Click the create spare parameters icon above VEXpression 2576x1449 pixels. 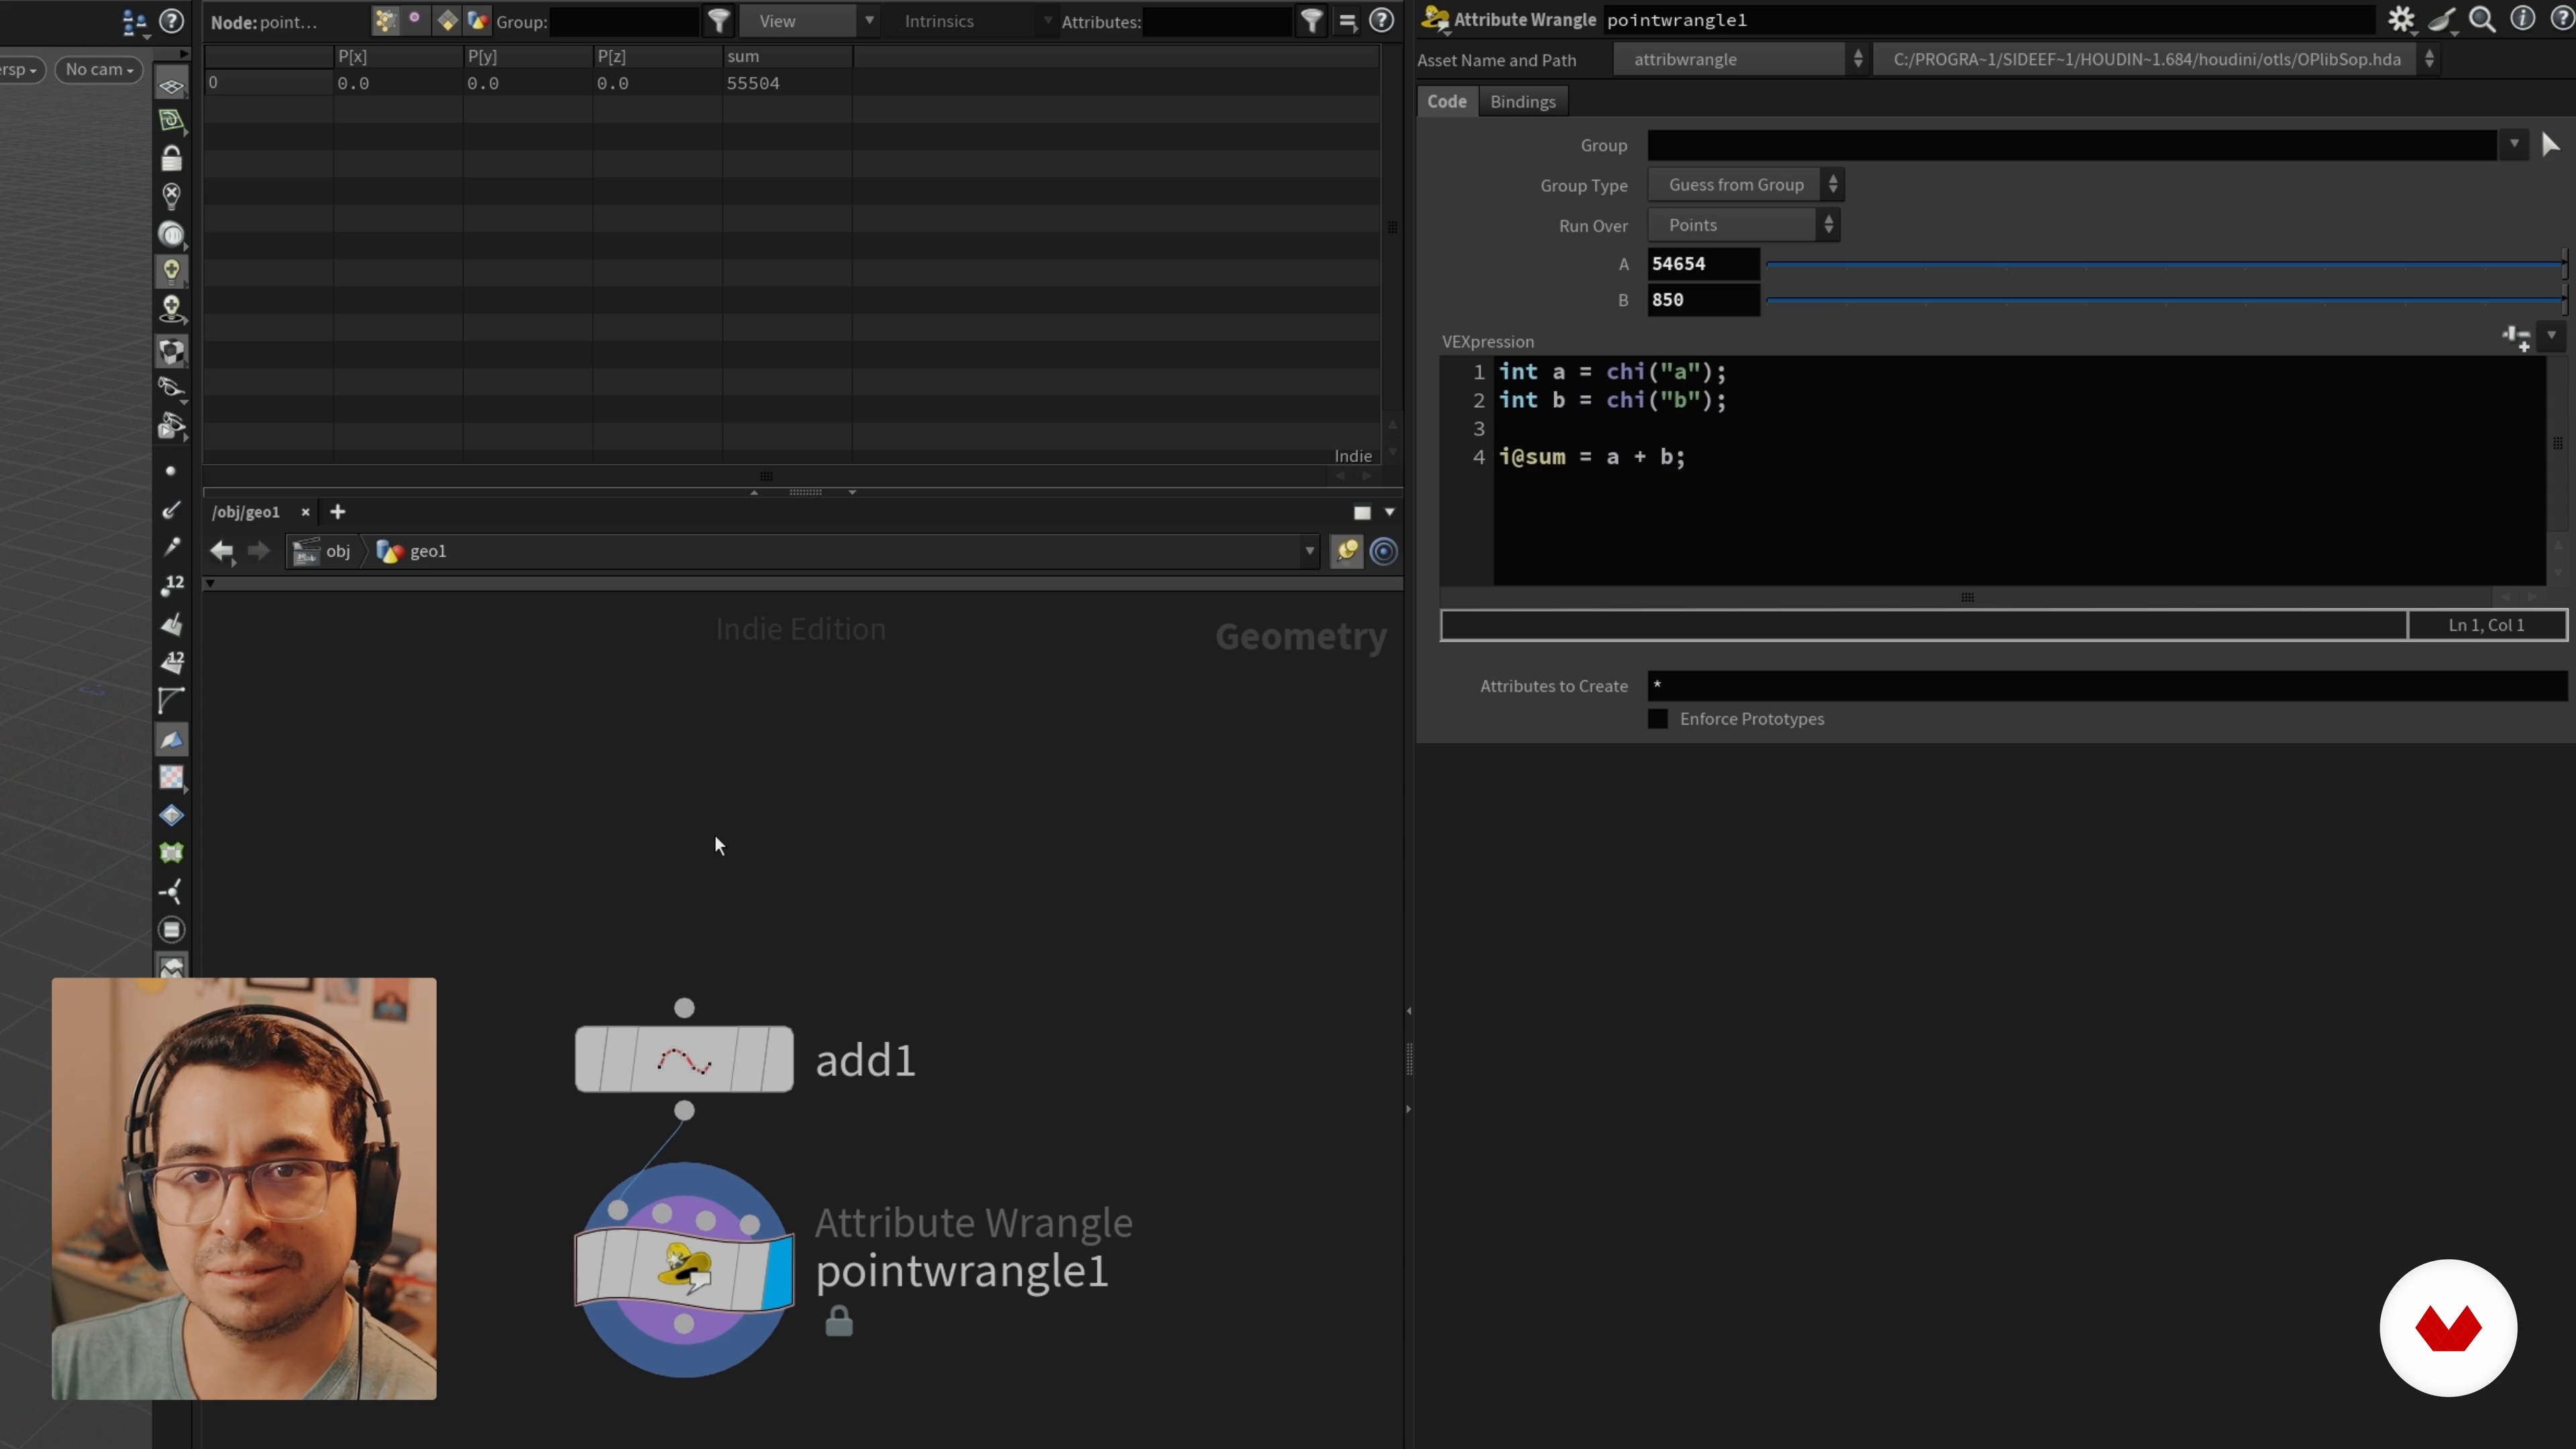[2516, 338]
